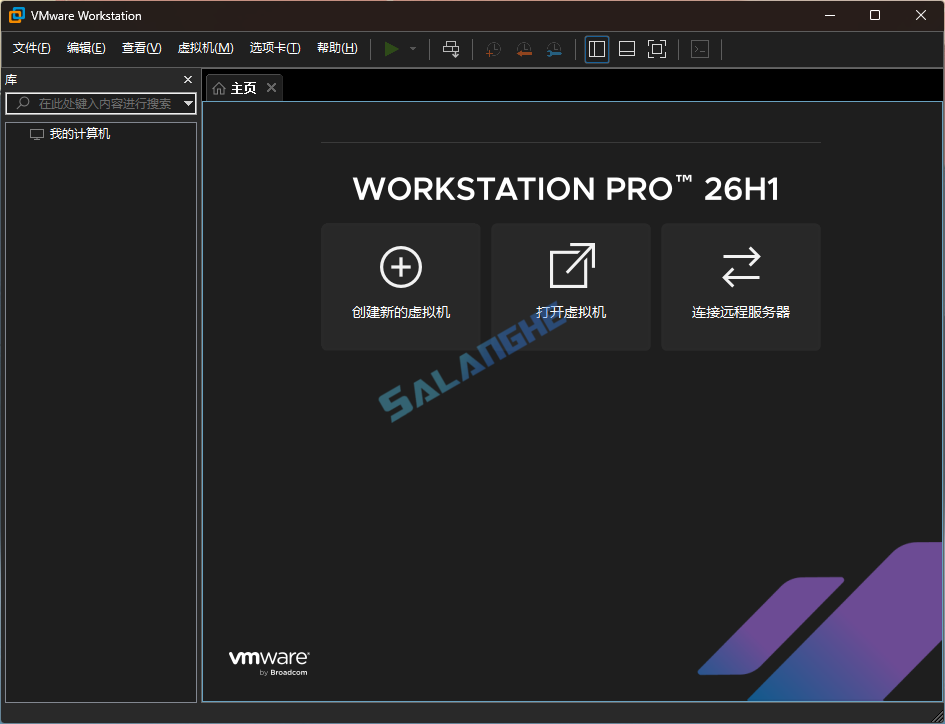
Task: Click the console view terminal icon
Action: (x=700, y=49)
